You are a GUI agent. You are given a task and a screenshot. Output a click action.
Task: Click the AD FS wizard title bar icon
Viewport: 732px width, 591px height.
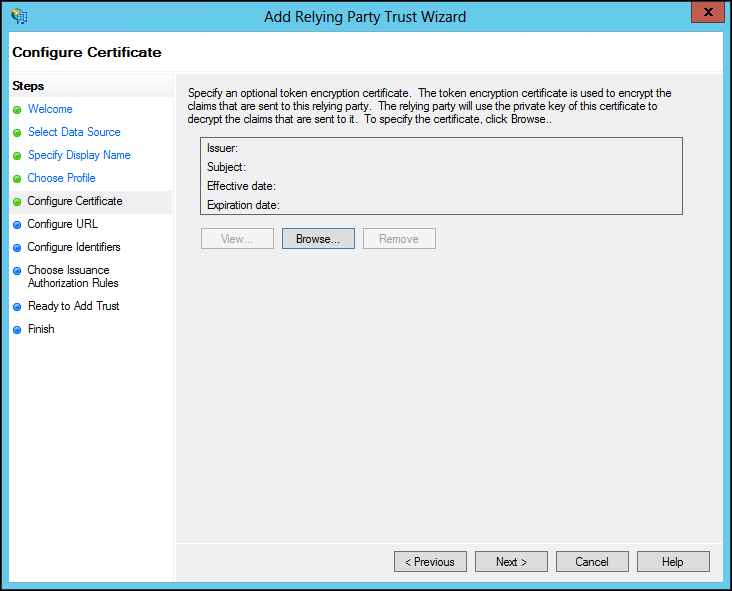coord(19,16)
